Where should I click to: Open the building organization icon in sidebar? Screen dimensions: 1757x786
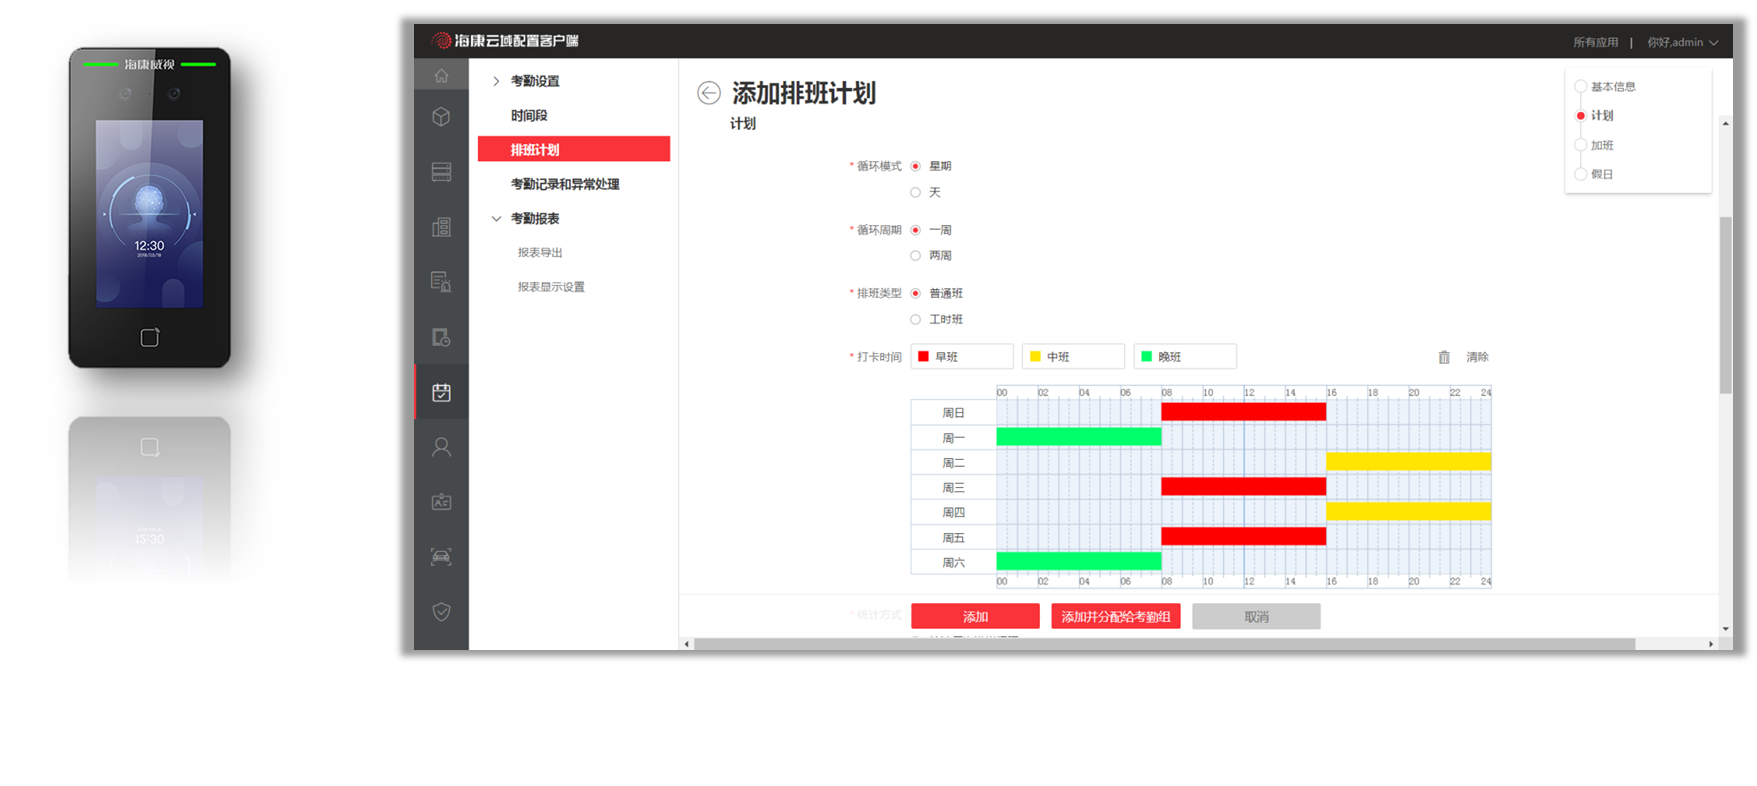tap(441, 227)
